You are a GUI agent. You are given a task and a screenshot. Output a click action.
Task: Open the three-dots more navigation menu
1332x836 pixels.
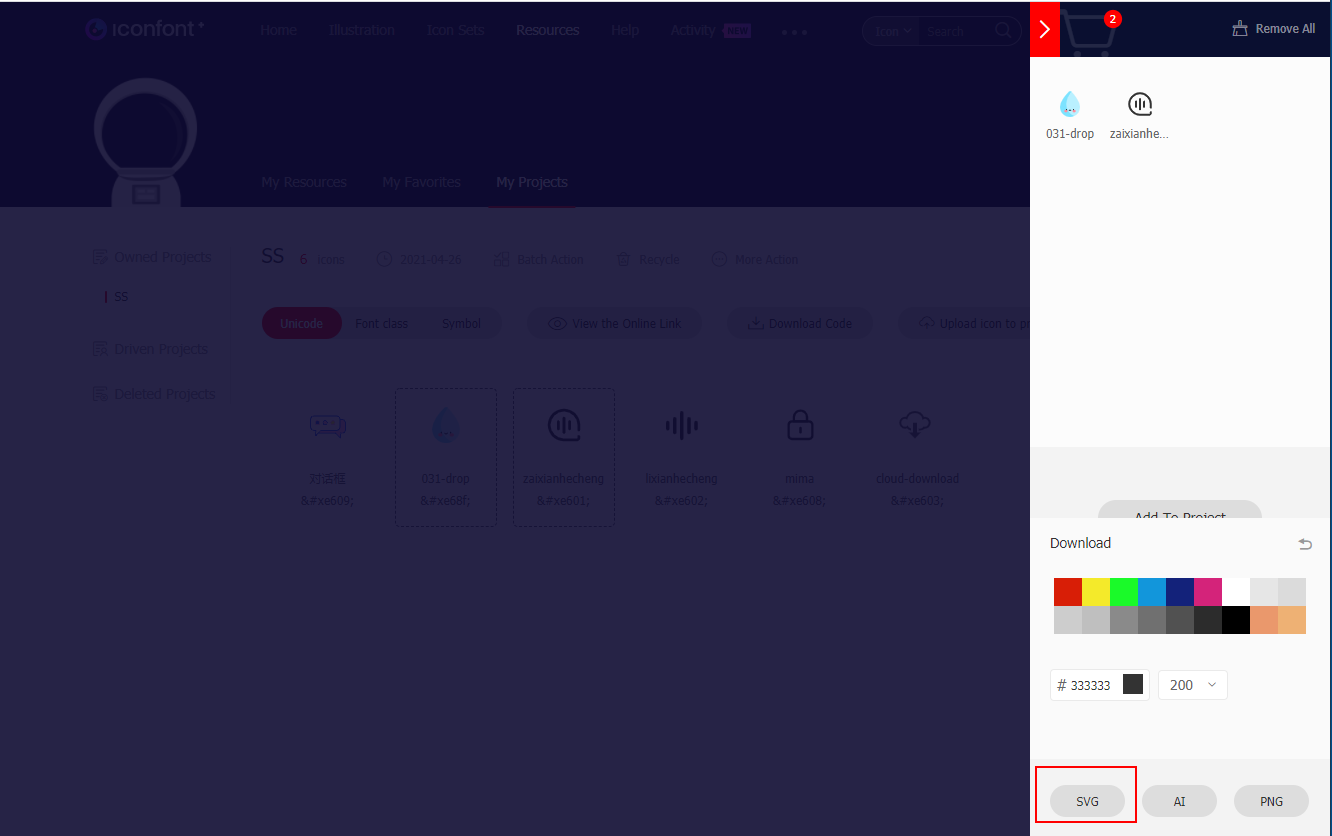[x=794, y=32]
